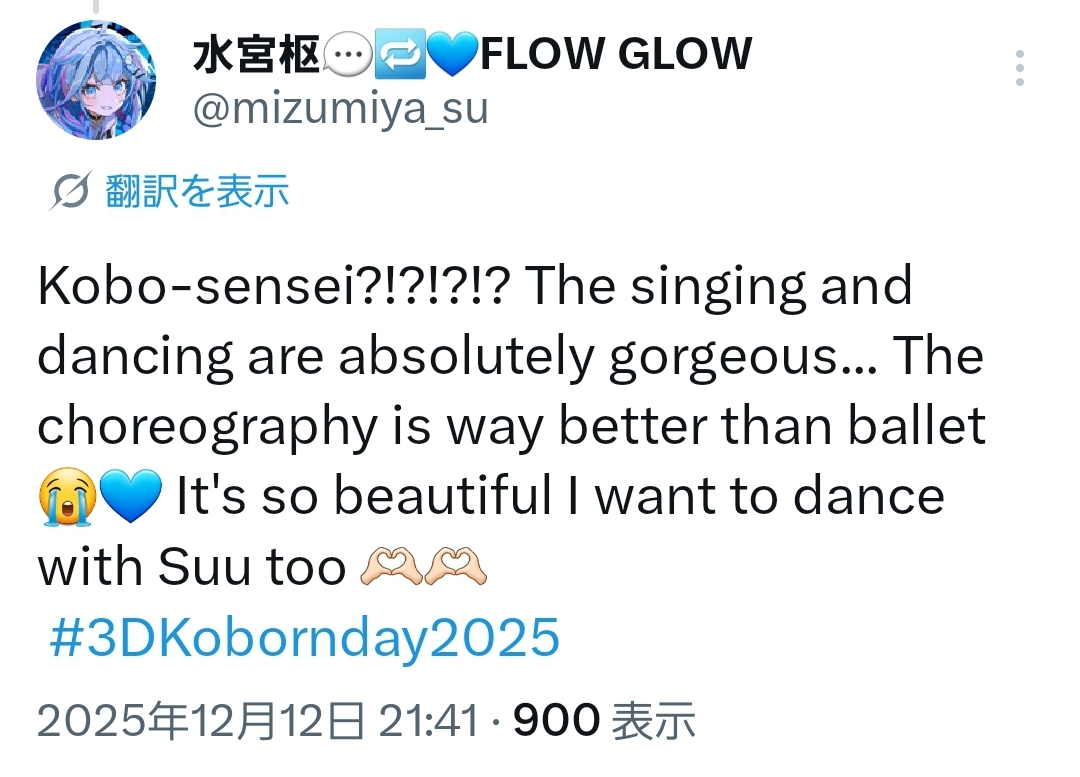
Task: Click the crying face emoji in the tweet
Action: pyautogui.click(x=66, y=499)
